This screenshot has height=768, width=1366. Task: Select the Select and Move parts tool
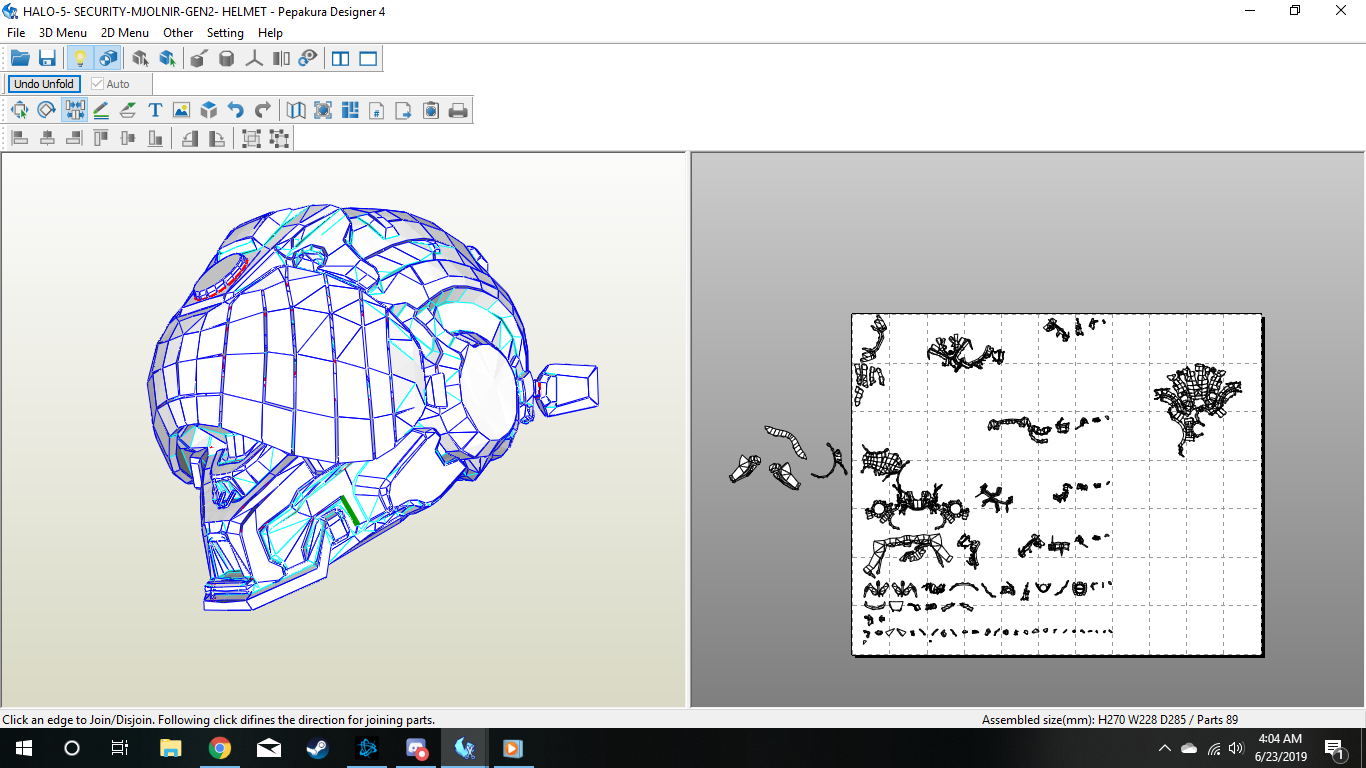pos(20,110)
